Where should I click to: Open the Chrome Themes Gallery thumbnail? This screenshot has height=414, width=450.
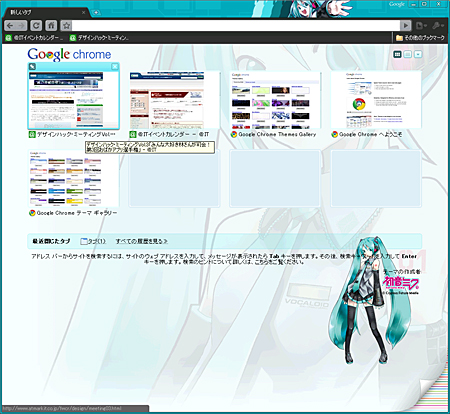275,100
